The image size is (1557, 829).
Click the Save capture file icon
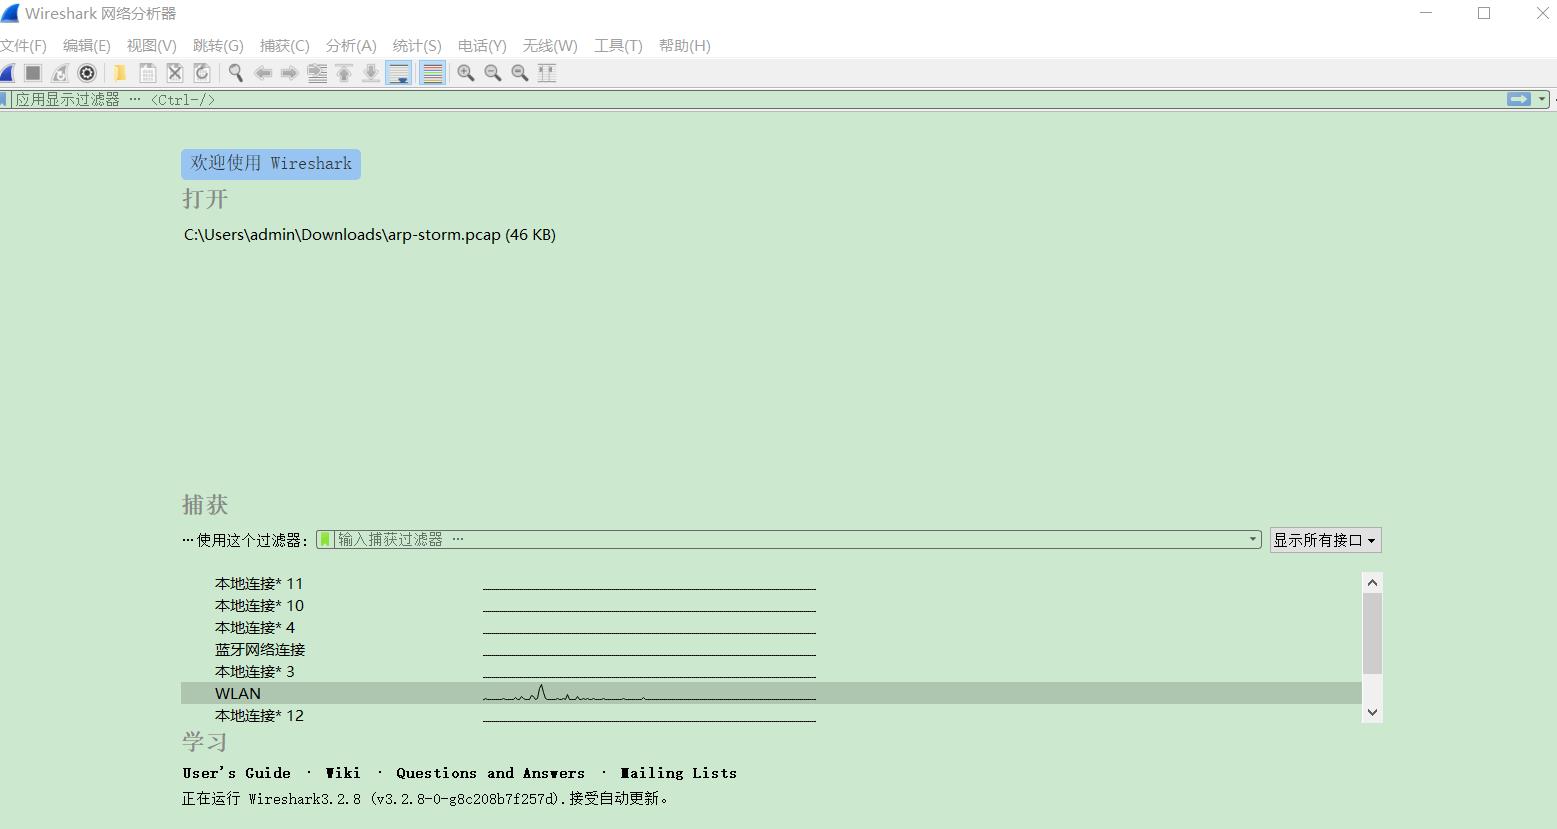coord(147,73)
